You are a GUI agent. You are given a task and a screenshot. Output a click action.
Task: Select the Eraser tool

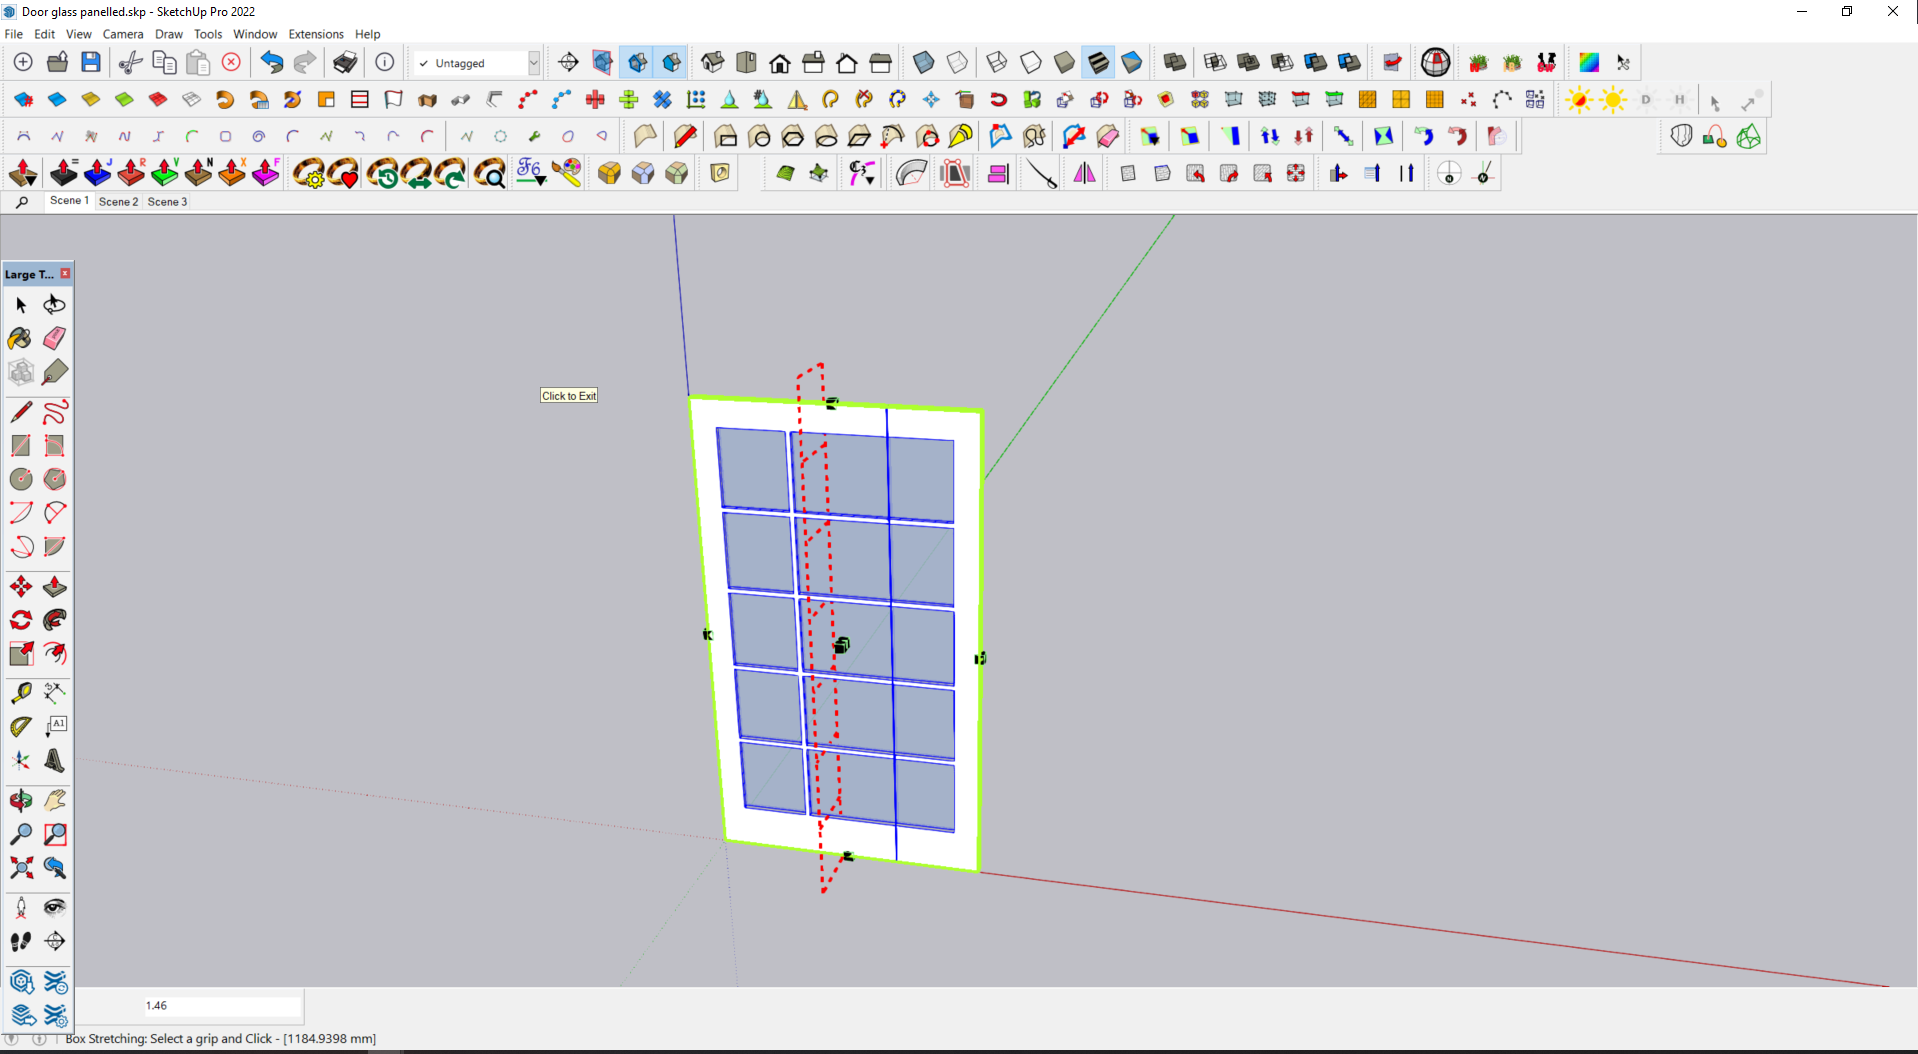point(55,338)
